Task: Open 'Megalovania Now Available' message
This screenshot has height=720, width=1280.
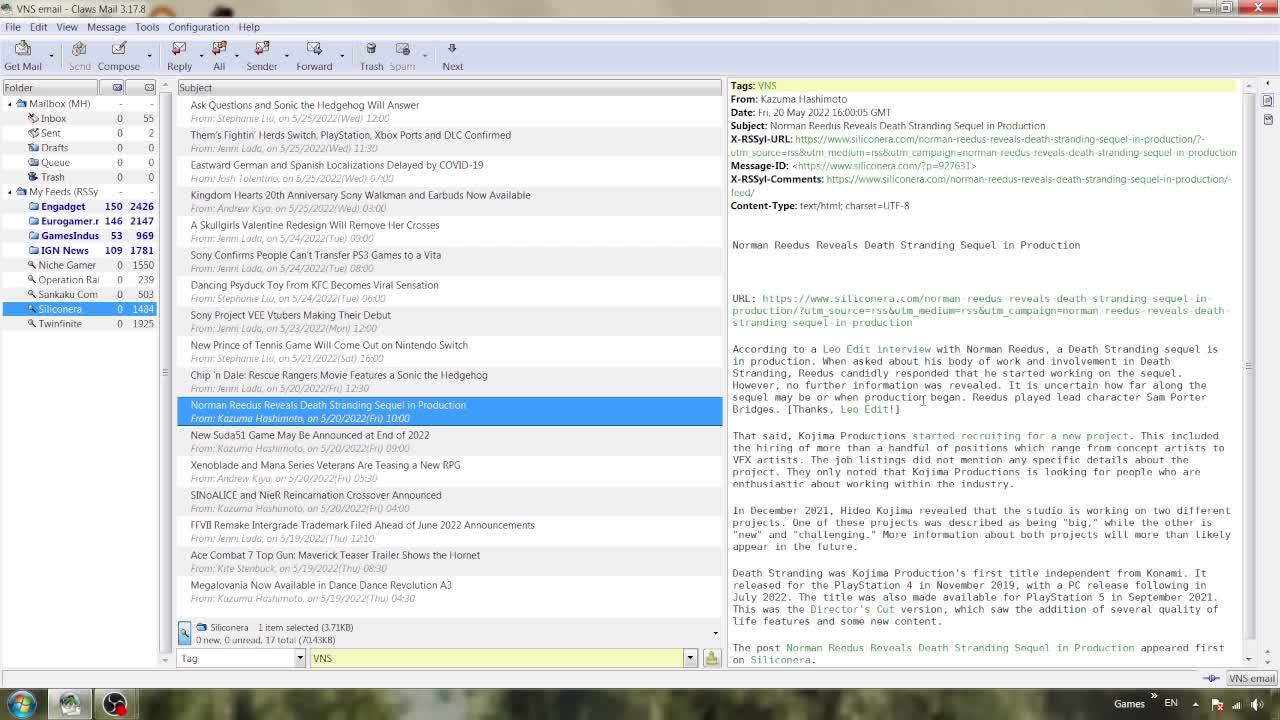Action: 450,592
